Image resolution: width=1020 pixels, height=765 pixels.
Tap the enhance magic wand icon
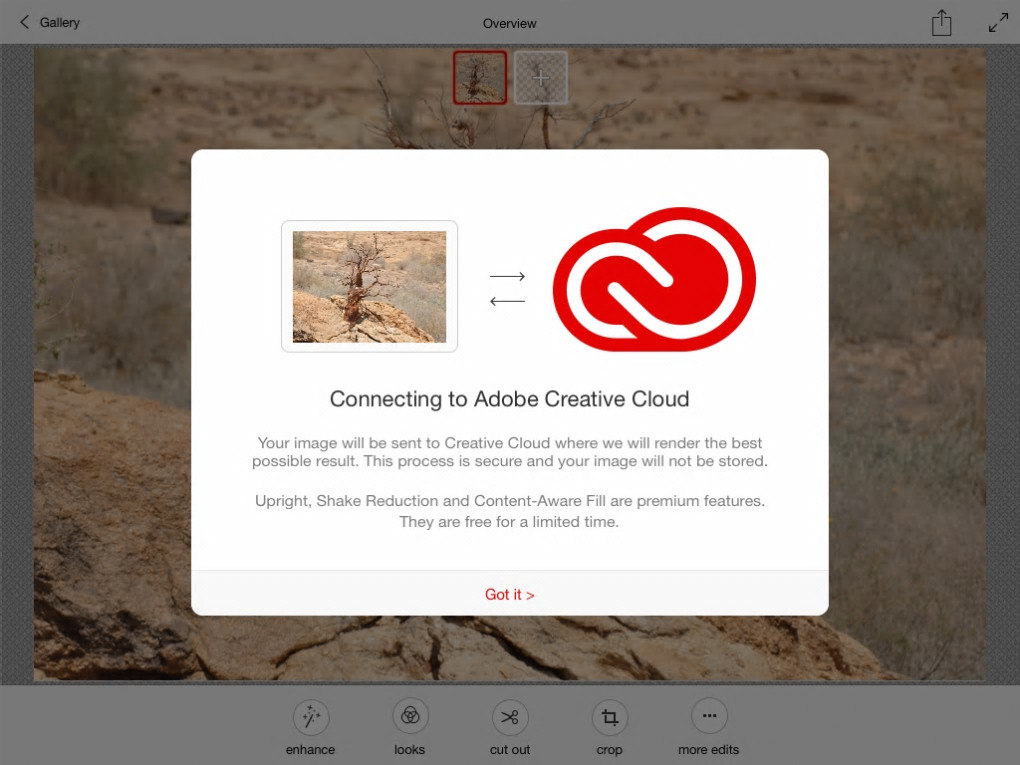[310, 717]
